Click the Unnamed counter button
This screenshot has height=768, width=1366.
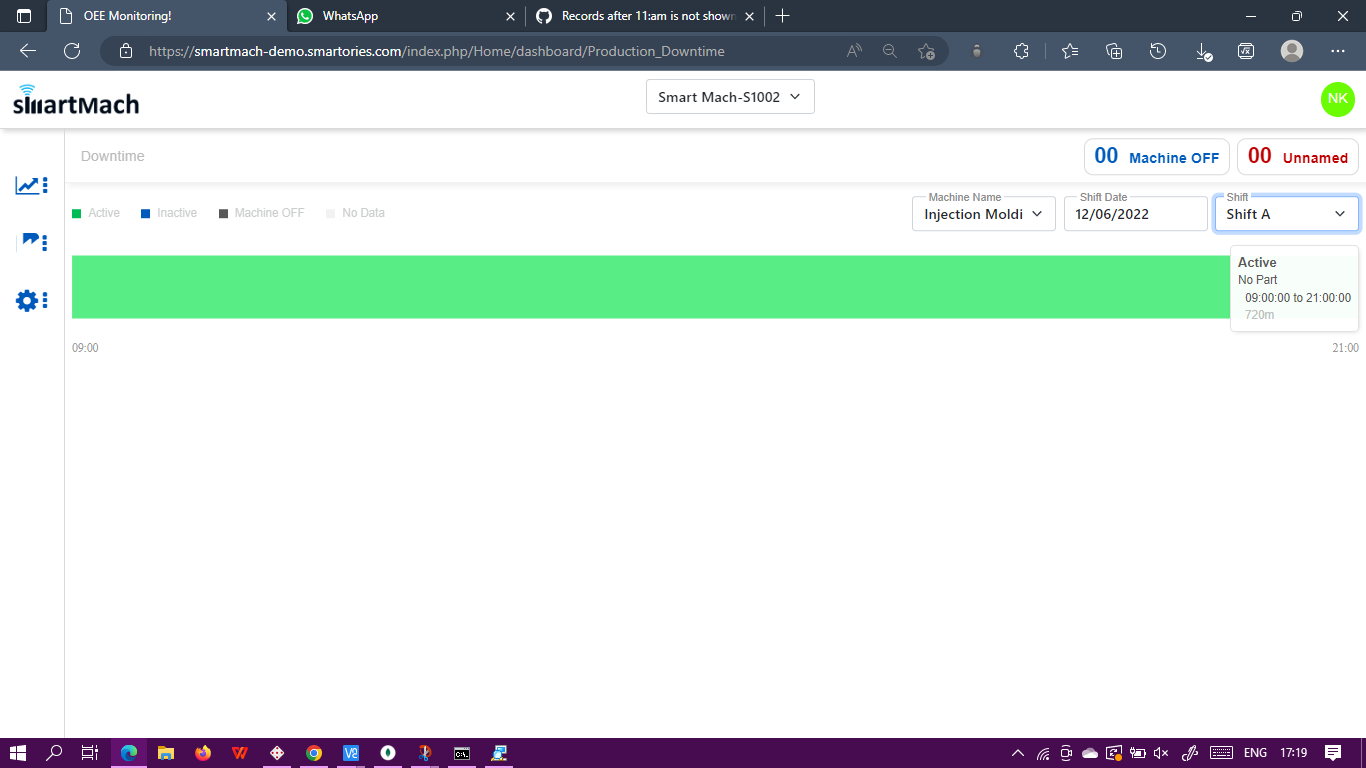coord(1297,156)
